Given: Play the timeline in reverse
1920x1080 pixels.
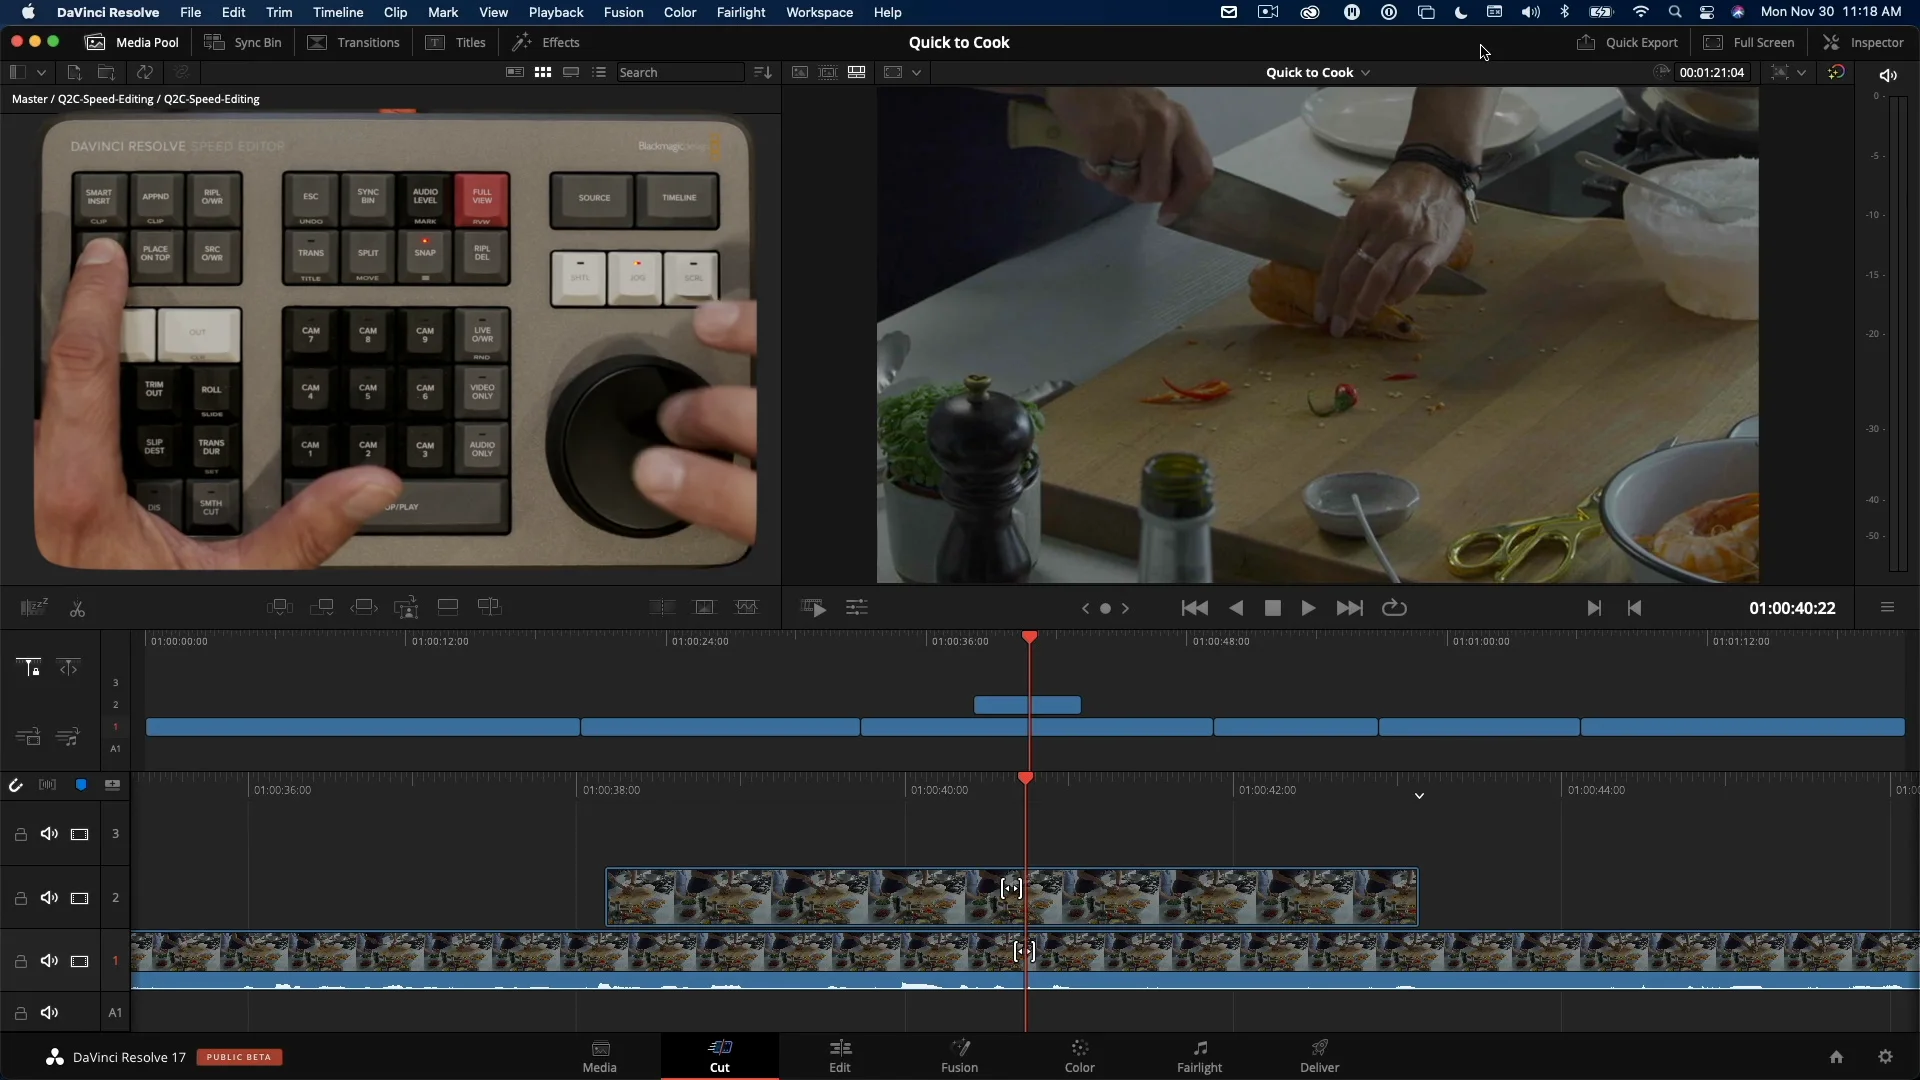Looking at the screenshot, I should click(x=1236, y=608).
